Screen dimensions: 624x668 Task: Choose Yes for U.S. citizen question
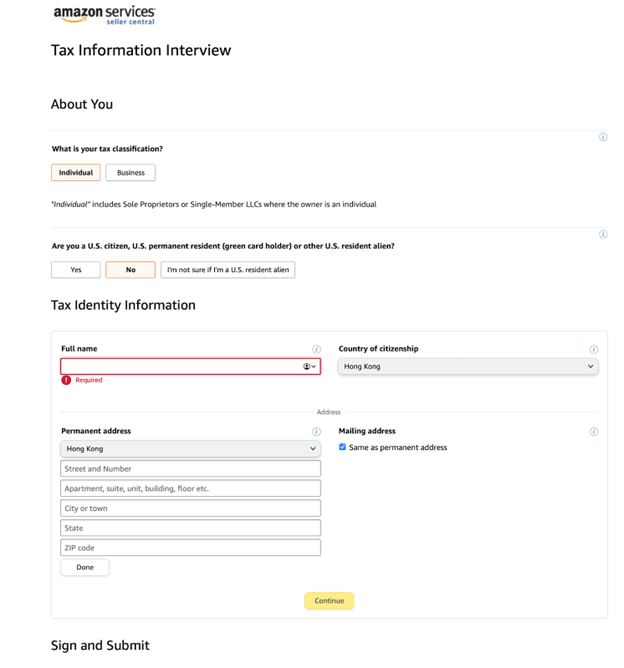[76, 270]
